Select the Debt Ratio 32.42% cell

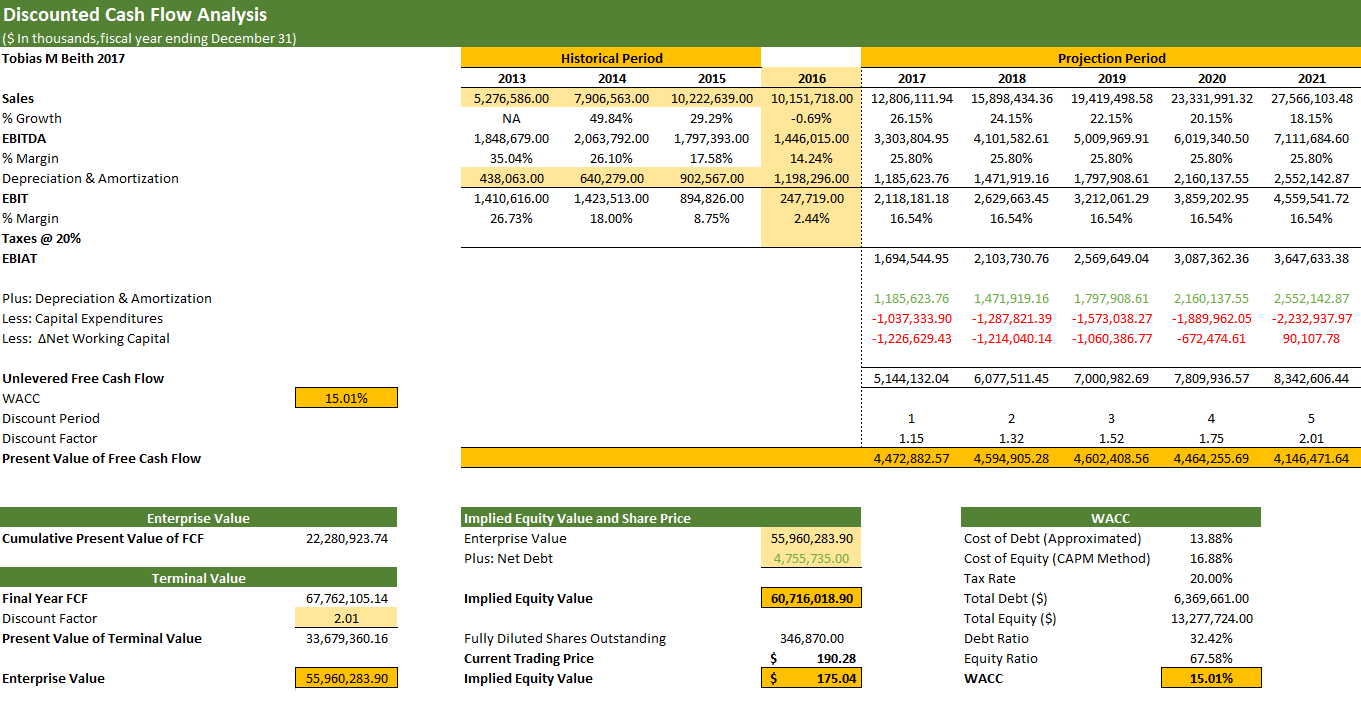[x=1211, y=638]
